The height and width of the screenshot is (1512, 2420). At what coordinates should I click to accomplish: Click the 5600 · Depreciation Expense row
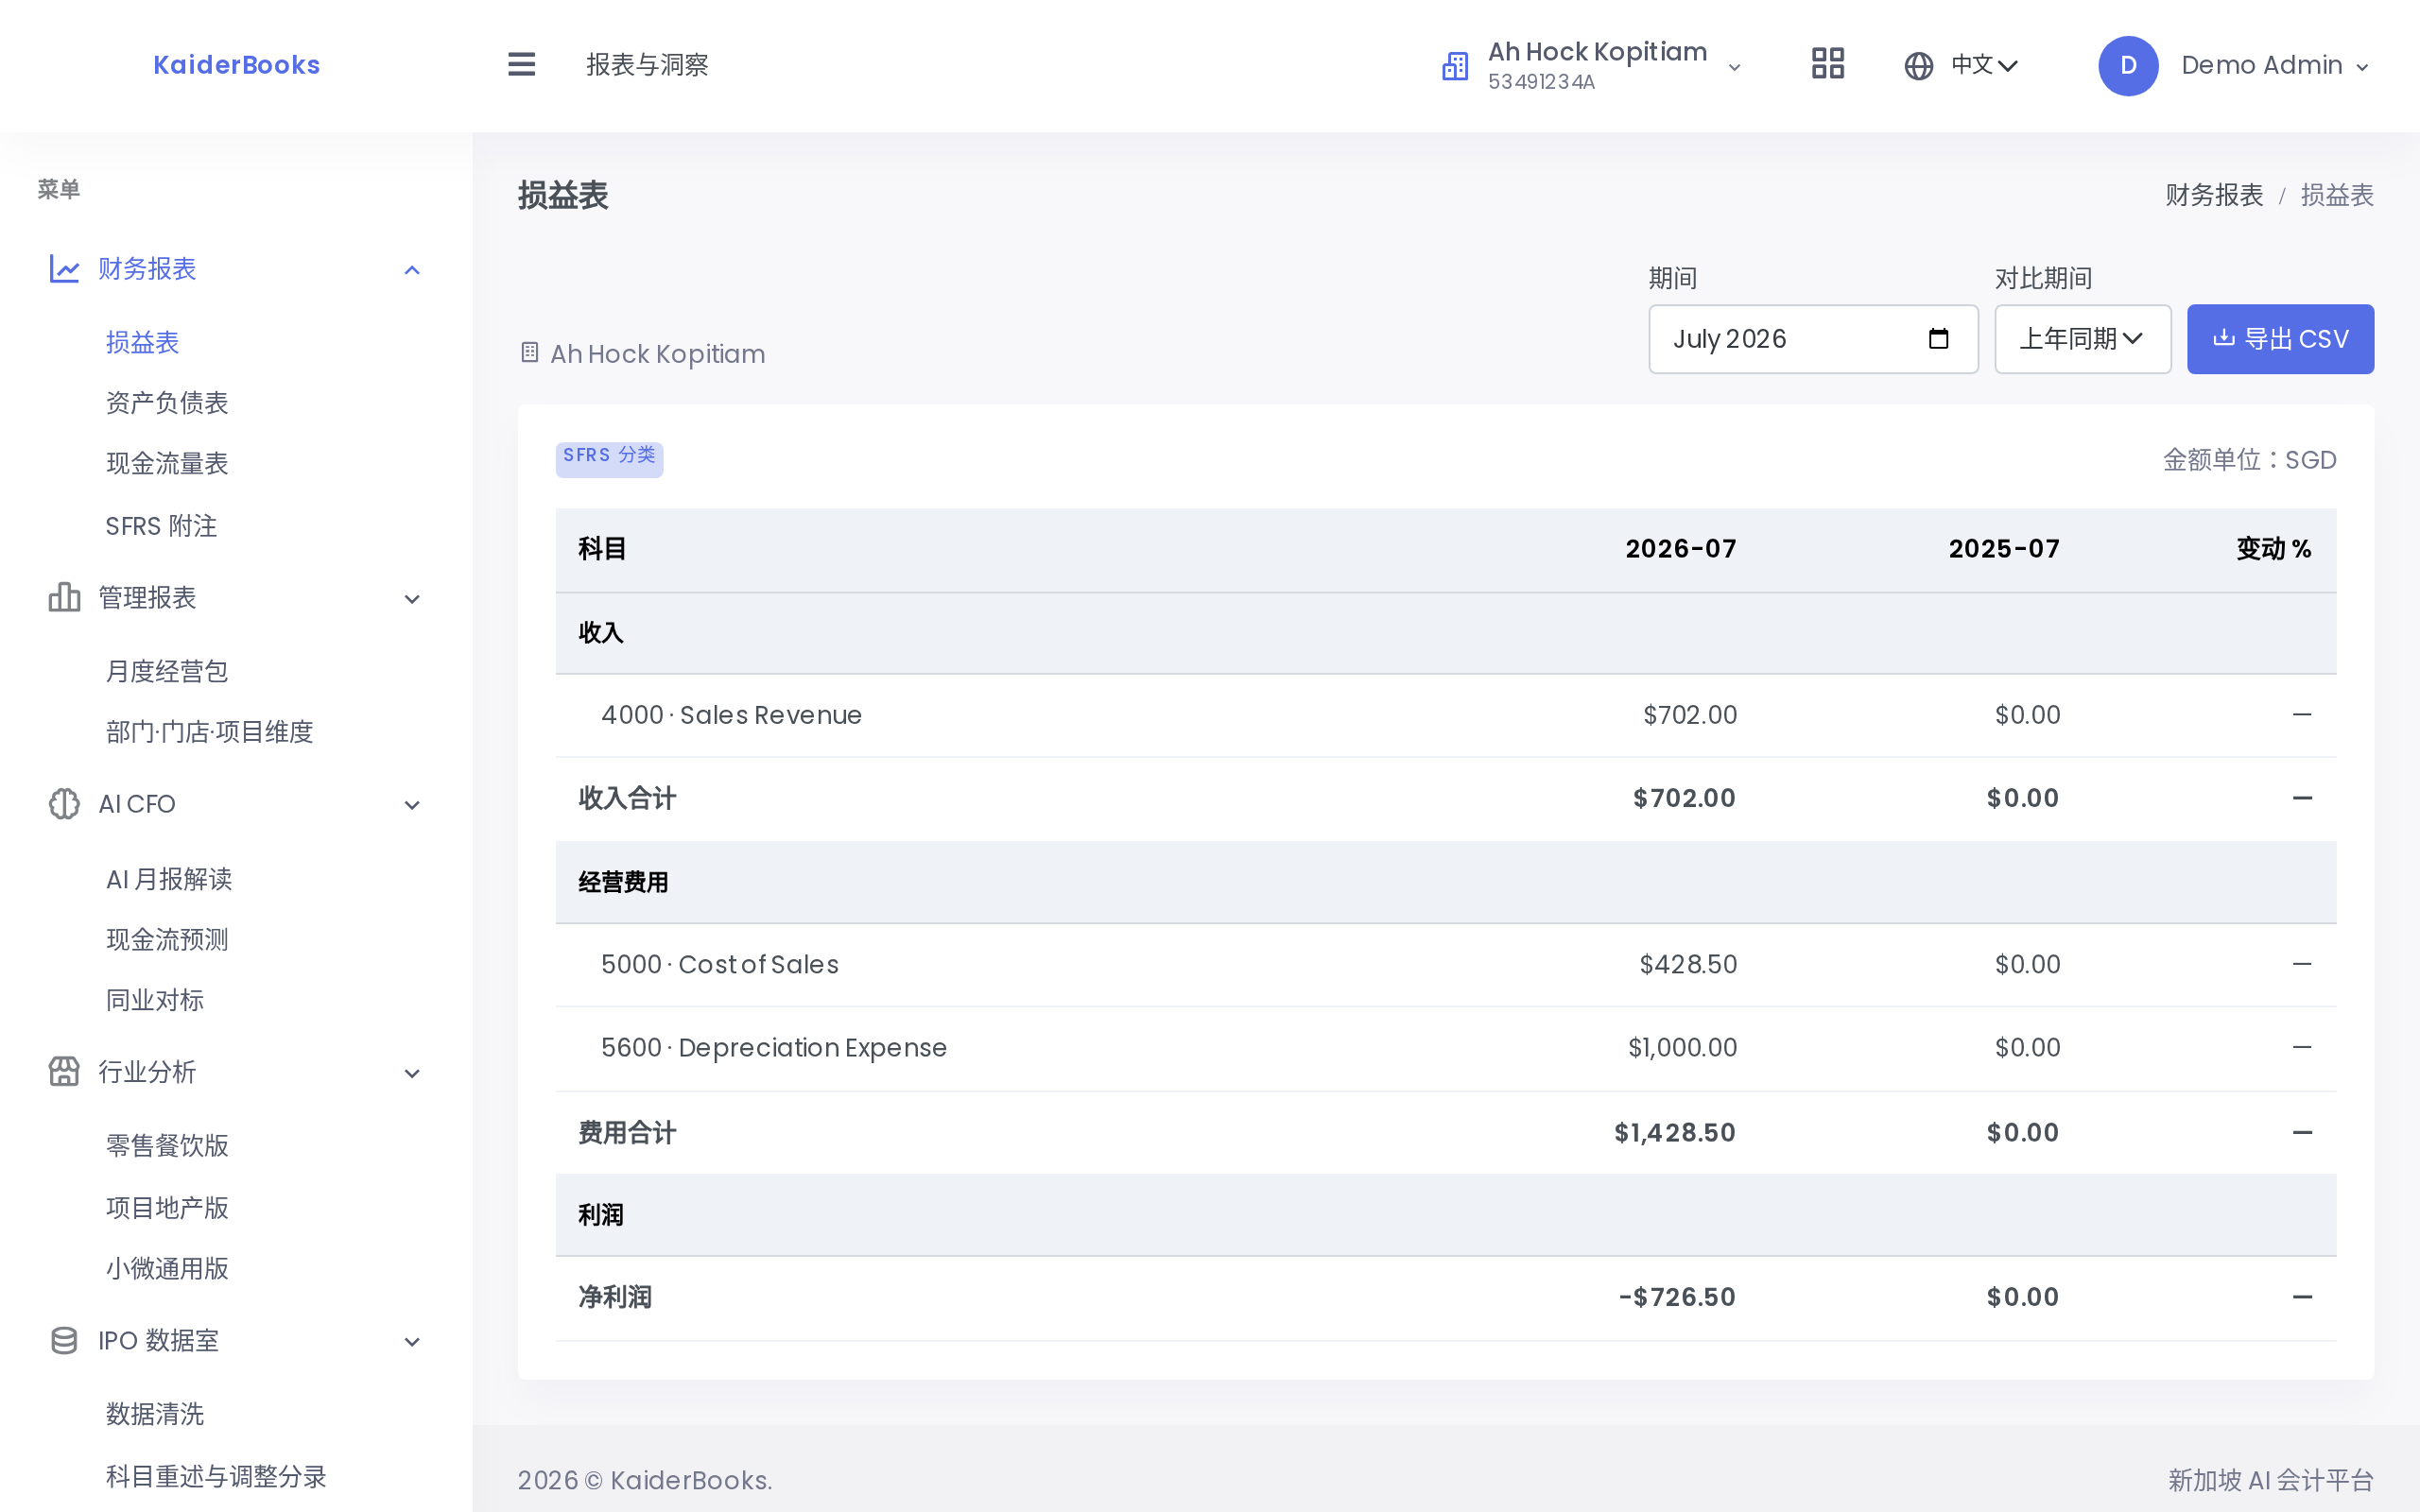[x=1445, y=1047]
